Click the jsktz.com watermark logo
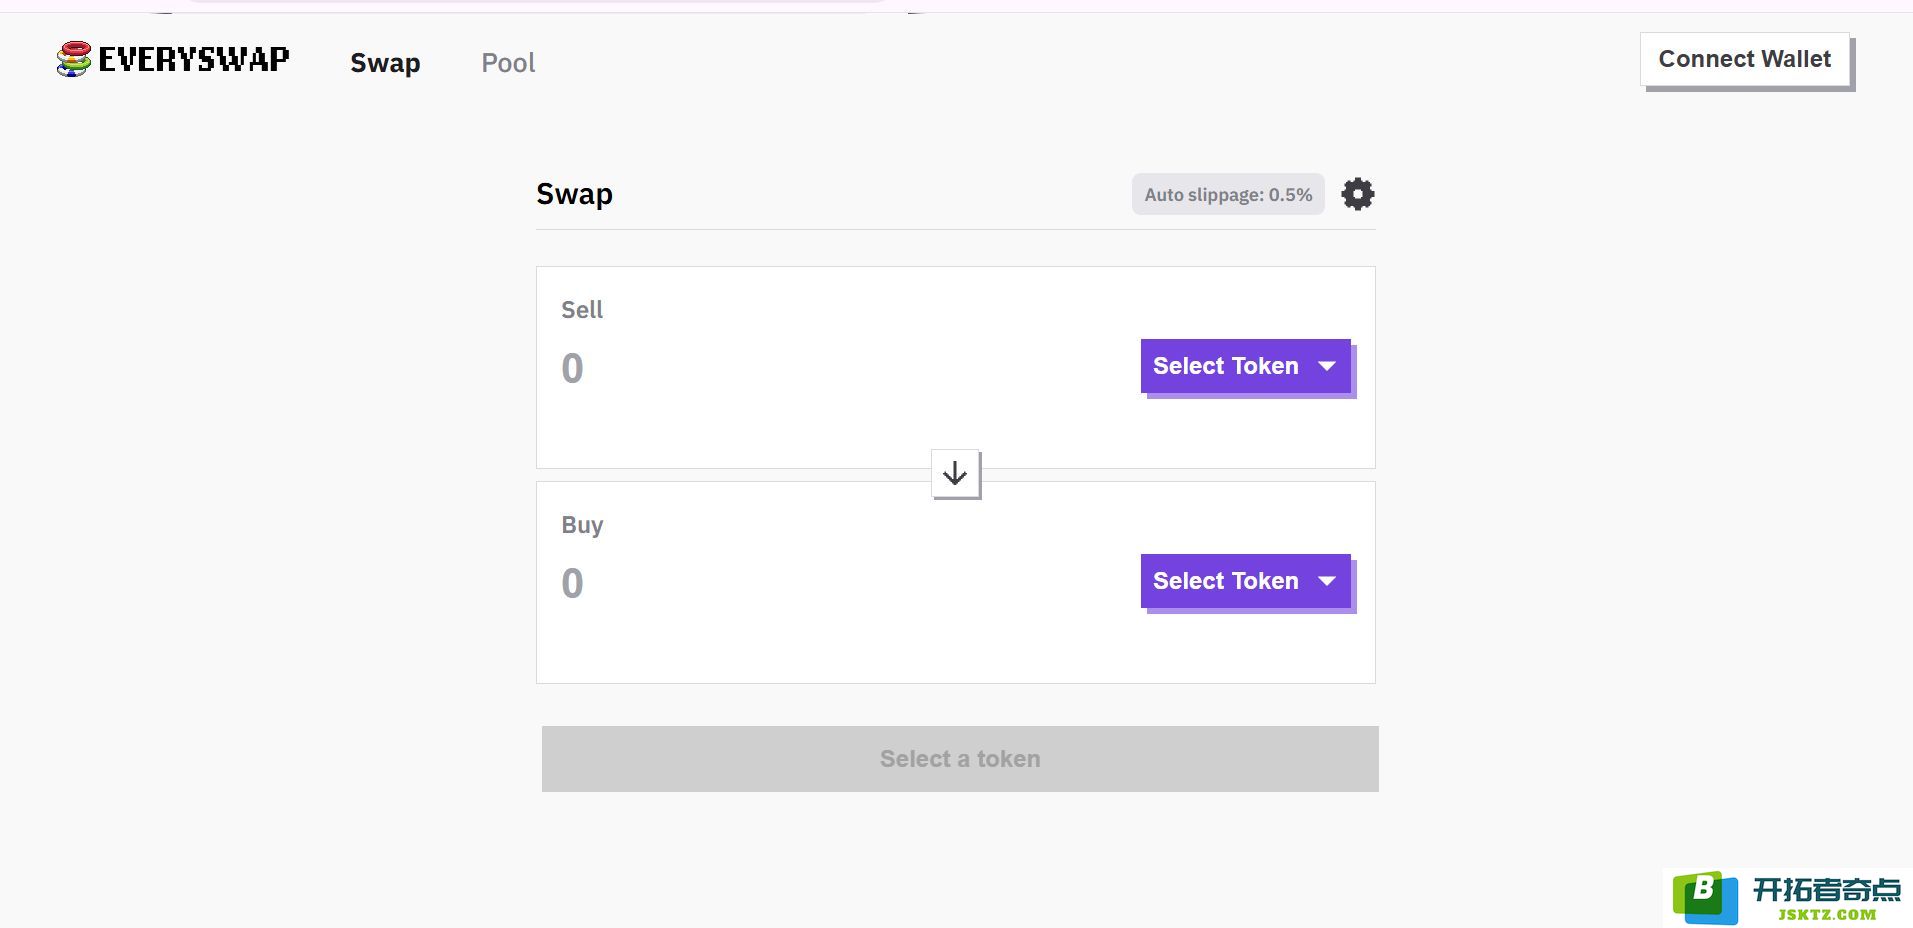1913x928 pixels. click(1787, 897)
